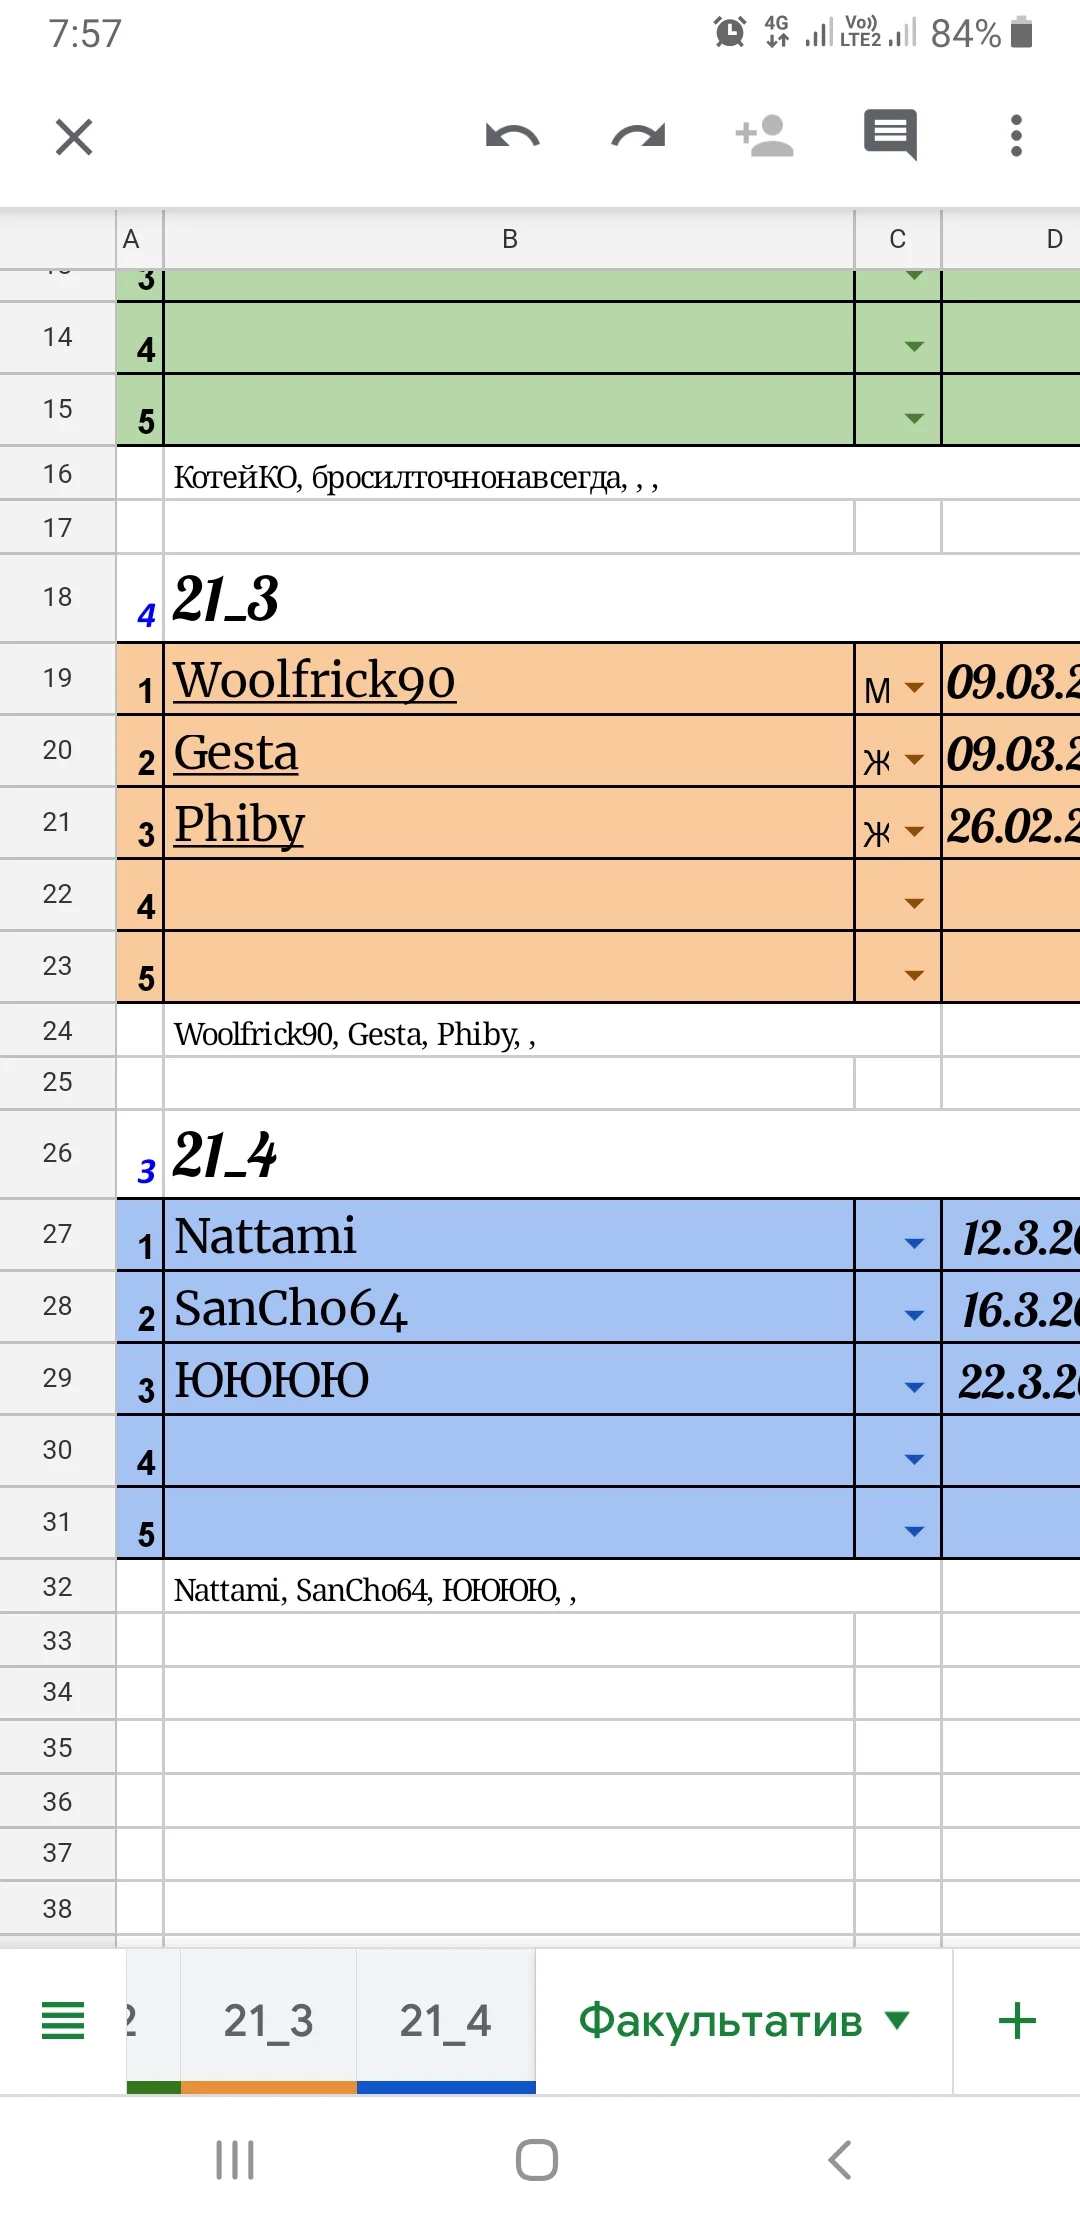Screen dimensions: 1080x2220
Task: Tap the undo arrow icon
Action: pos(512,136)
